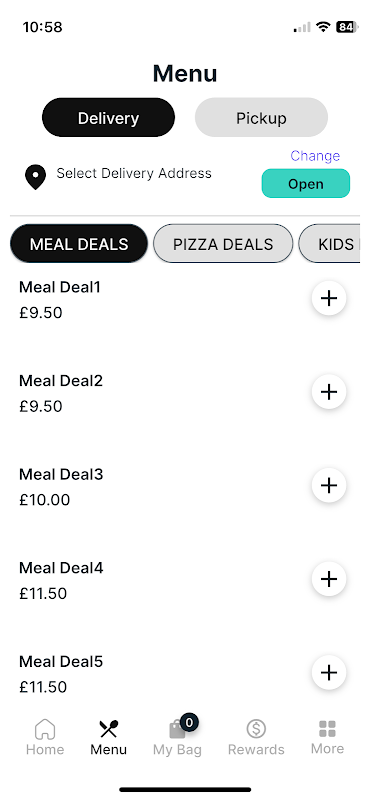Add Meal Deal5 with plus icon
This screenshot has height=800, width=370.
329,672
